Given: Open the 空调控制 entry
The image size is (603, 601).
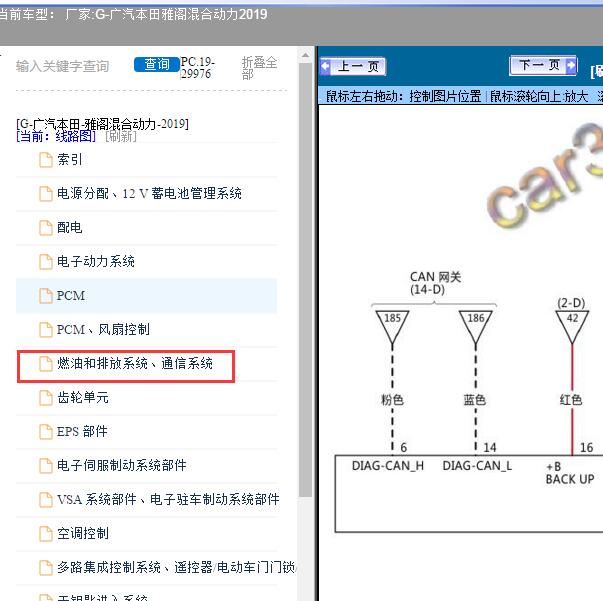Looking at the screenshot, I should pyautogui.click(x=83, y=533).
